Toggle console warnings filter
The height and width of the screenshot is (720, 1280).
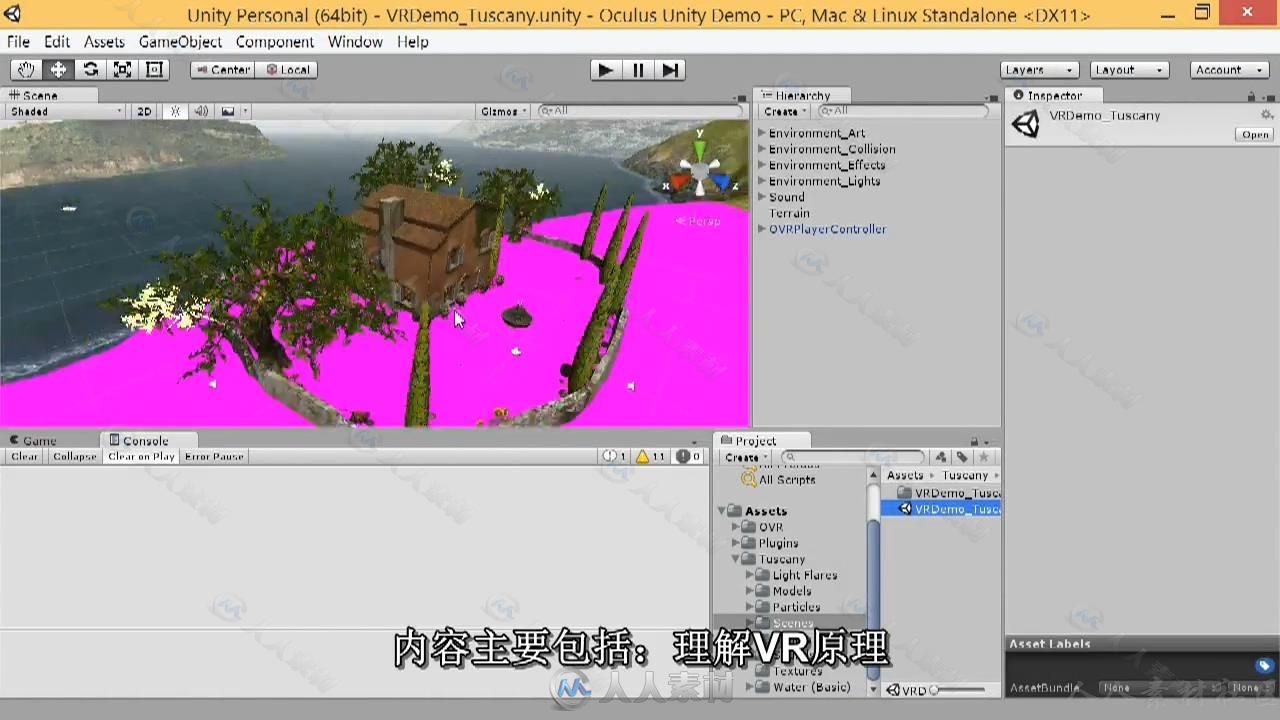pos(652,456)
